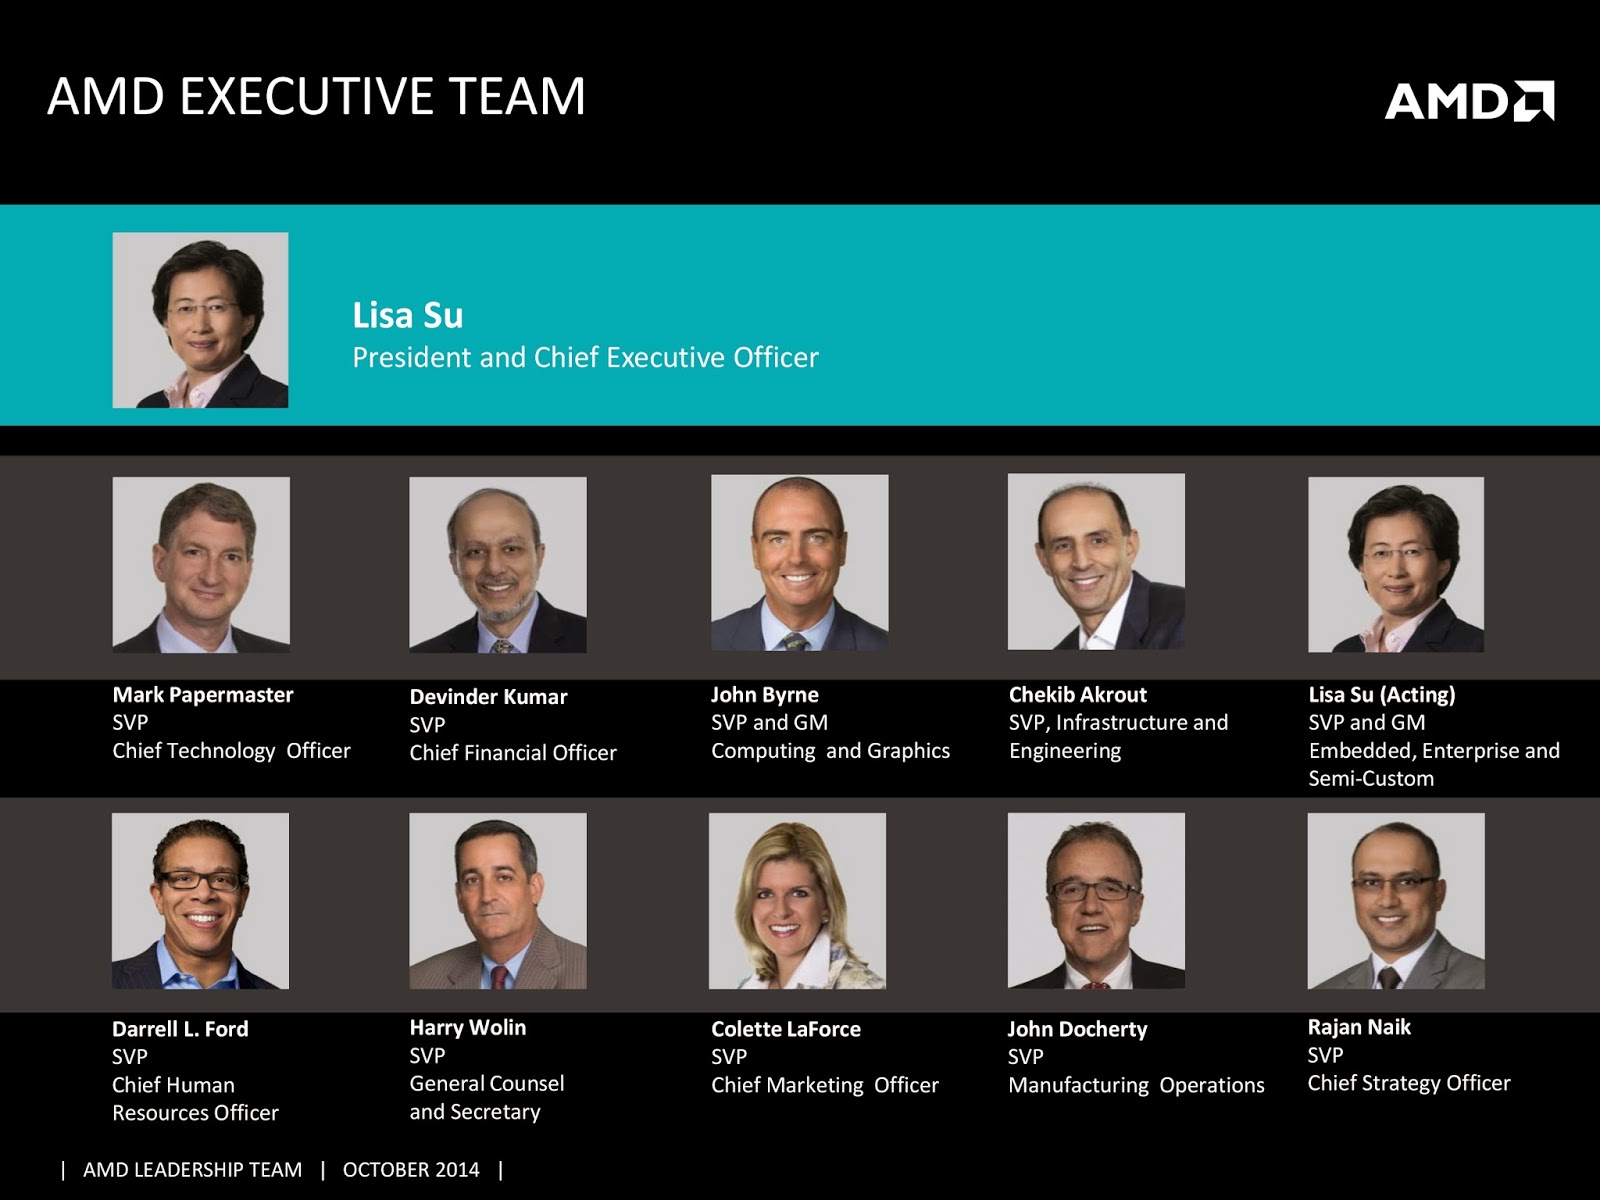Click "President and Chief Executive Officer" subtitle
1600x1200 pixels.
tap(585, 357)
